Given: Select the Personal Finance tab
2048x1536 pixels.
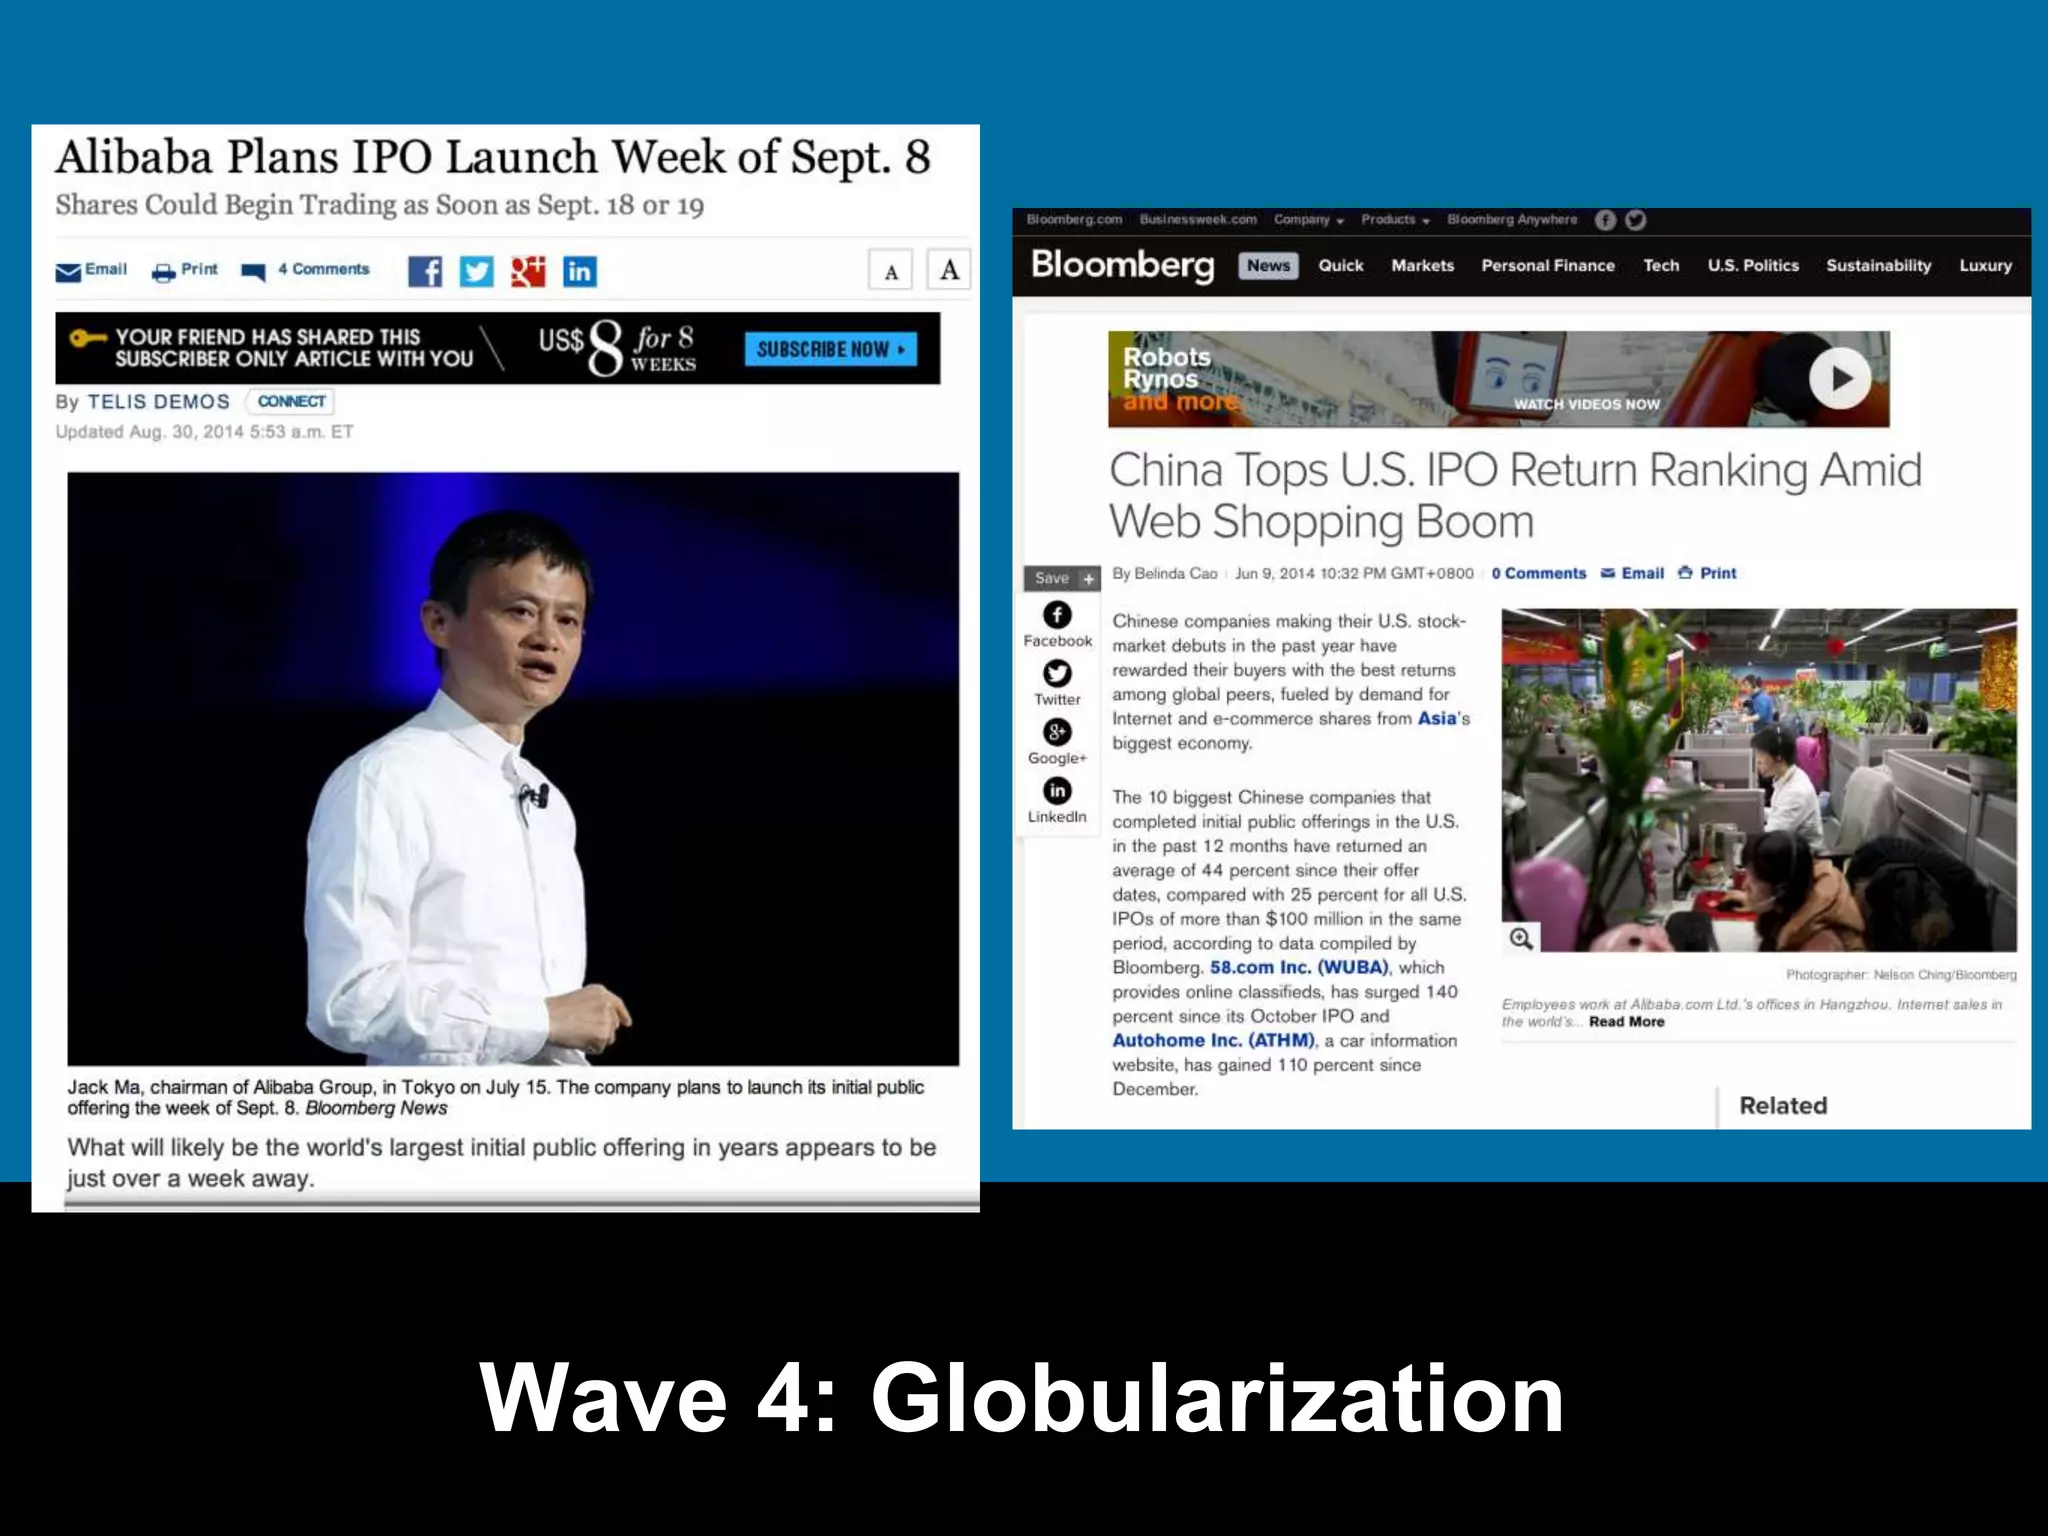Looking at the screenshot, I should 1548,266.
